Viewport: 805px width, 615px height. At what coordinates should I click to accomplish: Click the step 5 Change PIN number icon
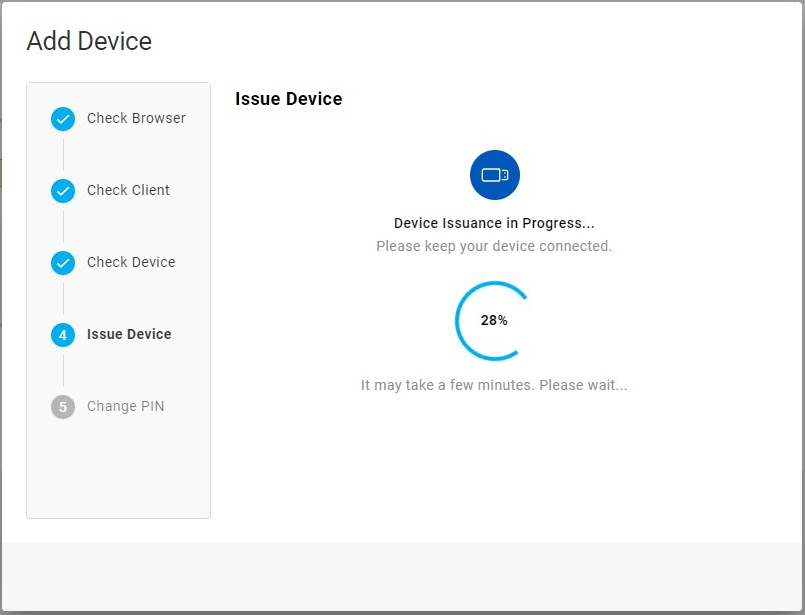[63, 407]
